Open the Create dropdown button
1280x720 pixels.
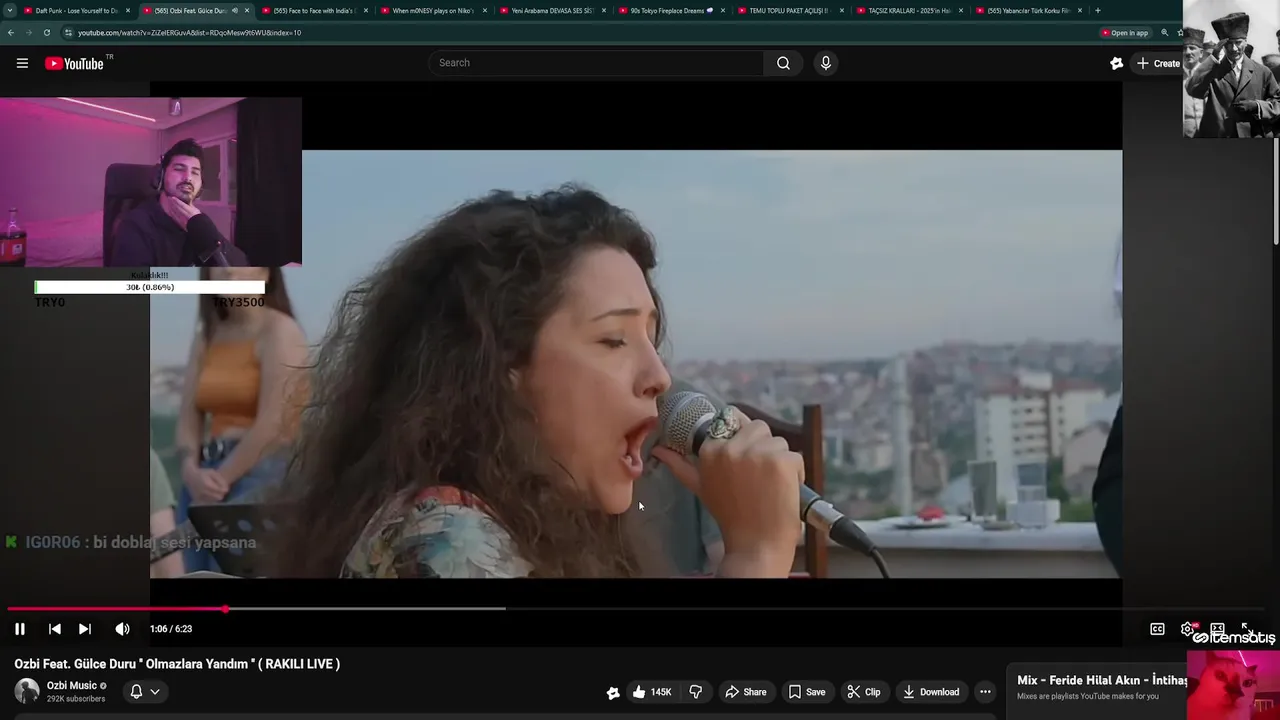(x=1158, y=63)
